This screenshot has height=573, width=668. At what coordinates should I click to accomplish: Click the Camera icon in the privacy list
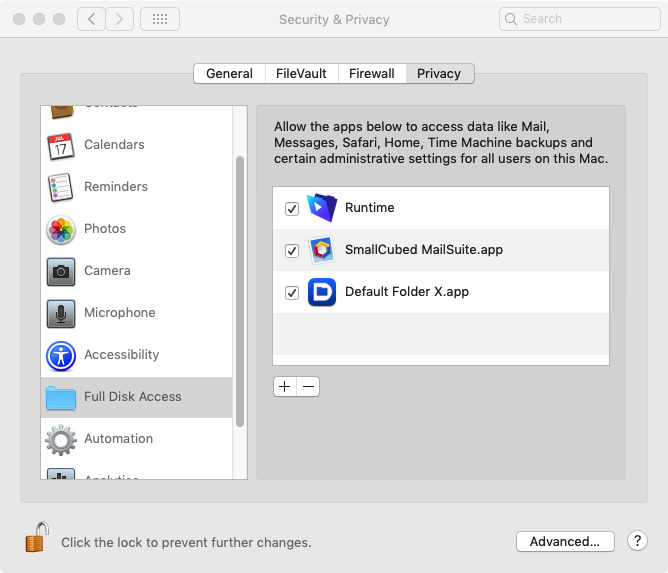coord(61,271)
